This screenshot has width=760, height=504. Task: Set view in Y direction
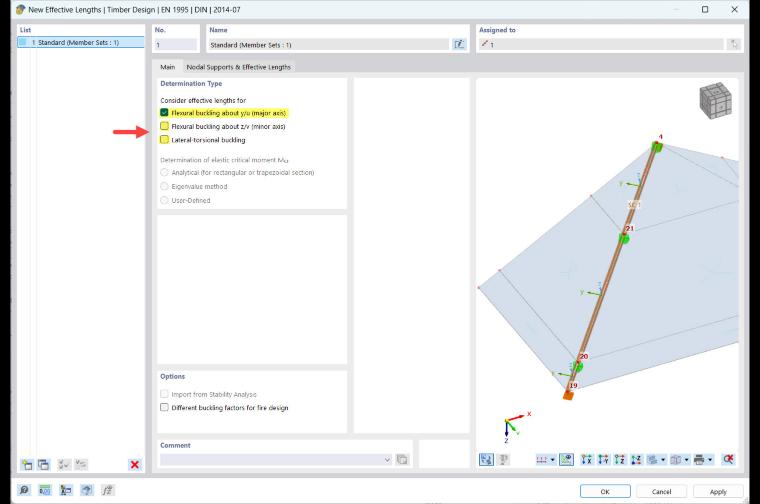coord(603,459)
